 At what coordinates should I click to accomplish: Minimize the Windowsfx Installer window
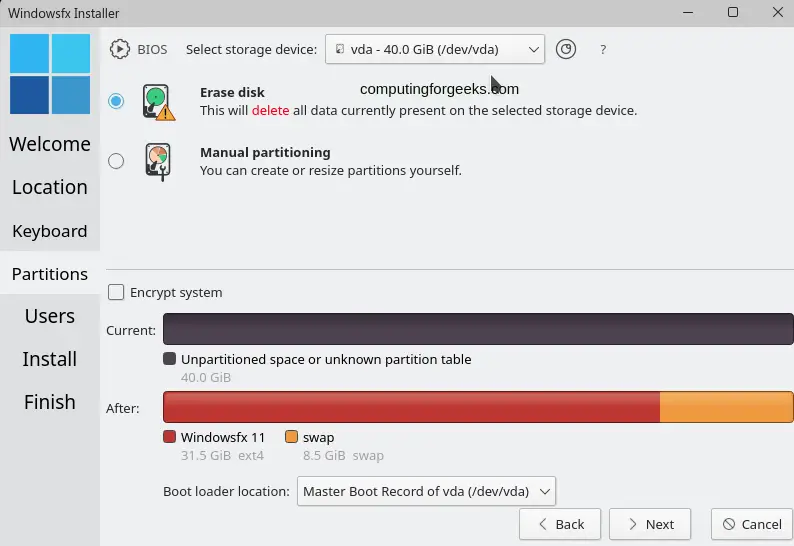pos(688,12)
